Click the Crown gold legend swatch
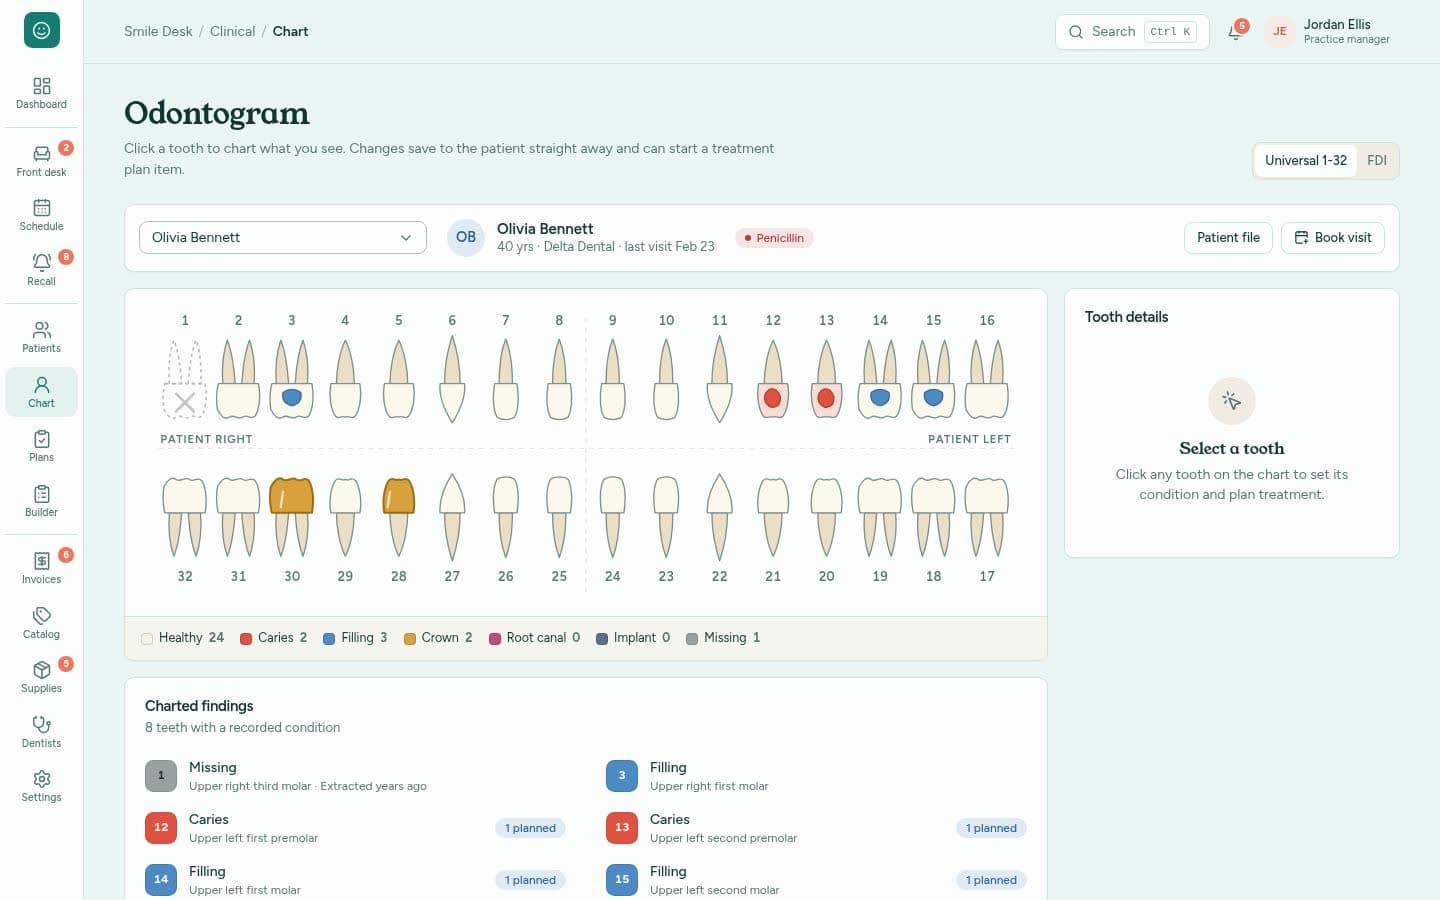The image size is (1440, 900). click(410, 638)
